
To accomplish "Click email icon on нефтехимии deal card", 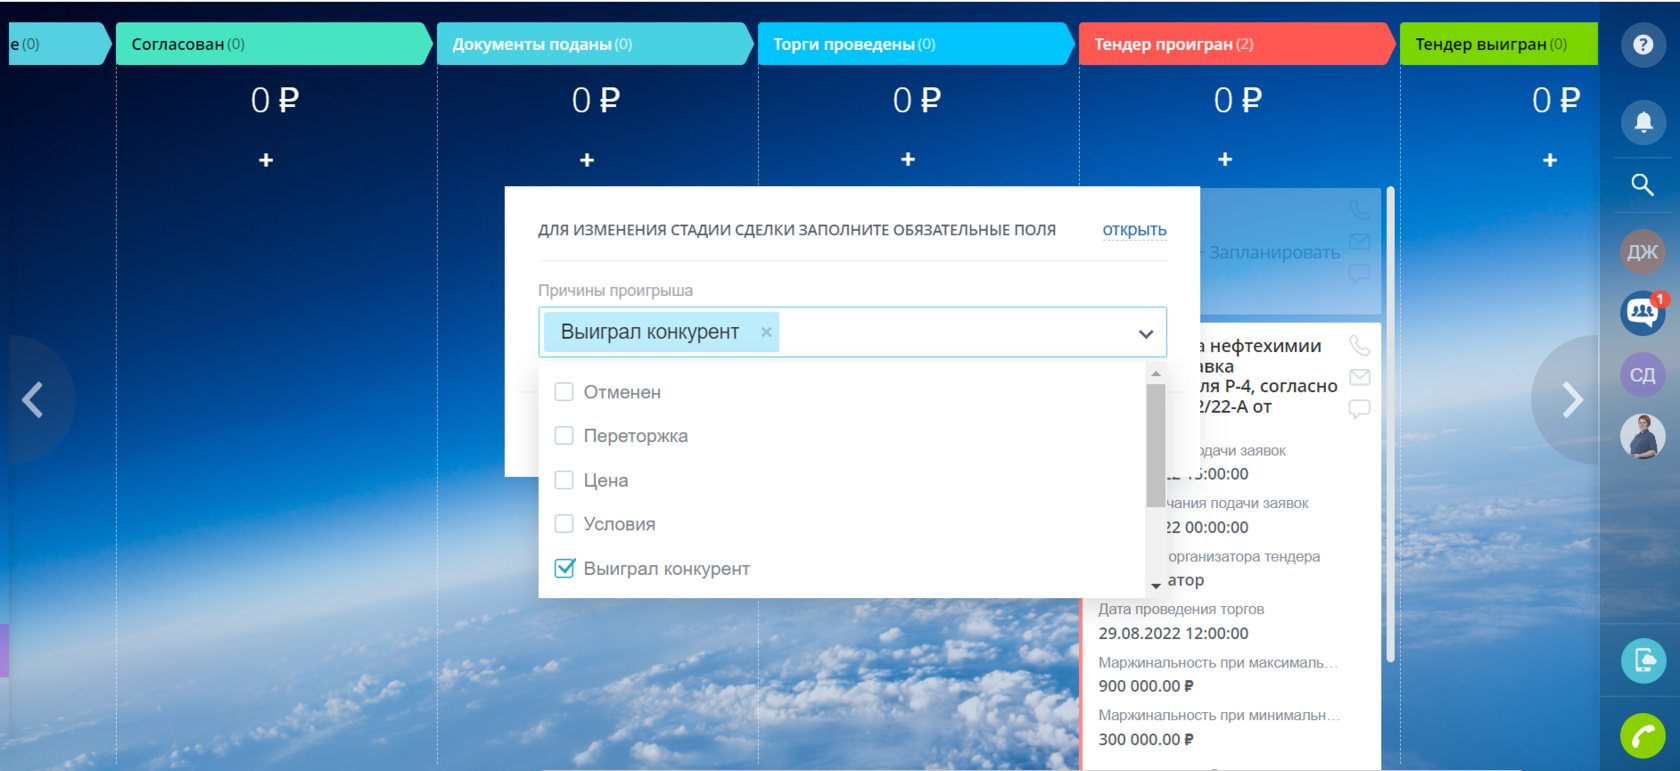I will pos(1359,377).
